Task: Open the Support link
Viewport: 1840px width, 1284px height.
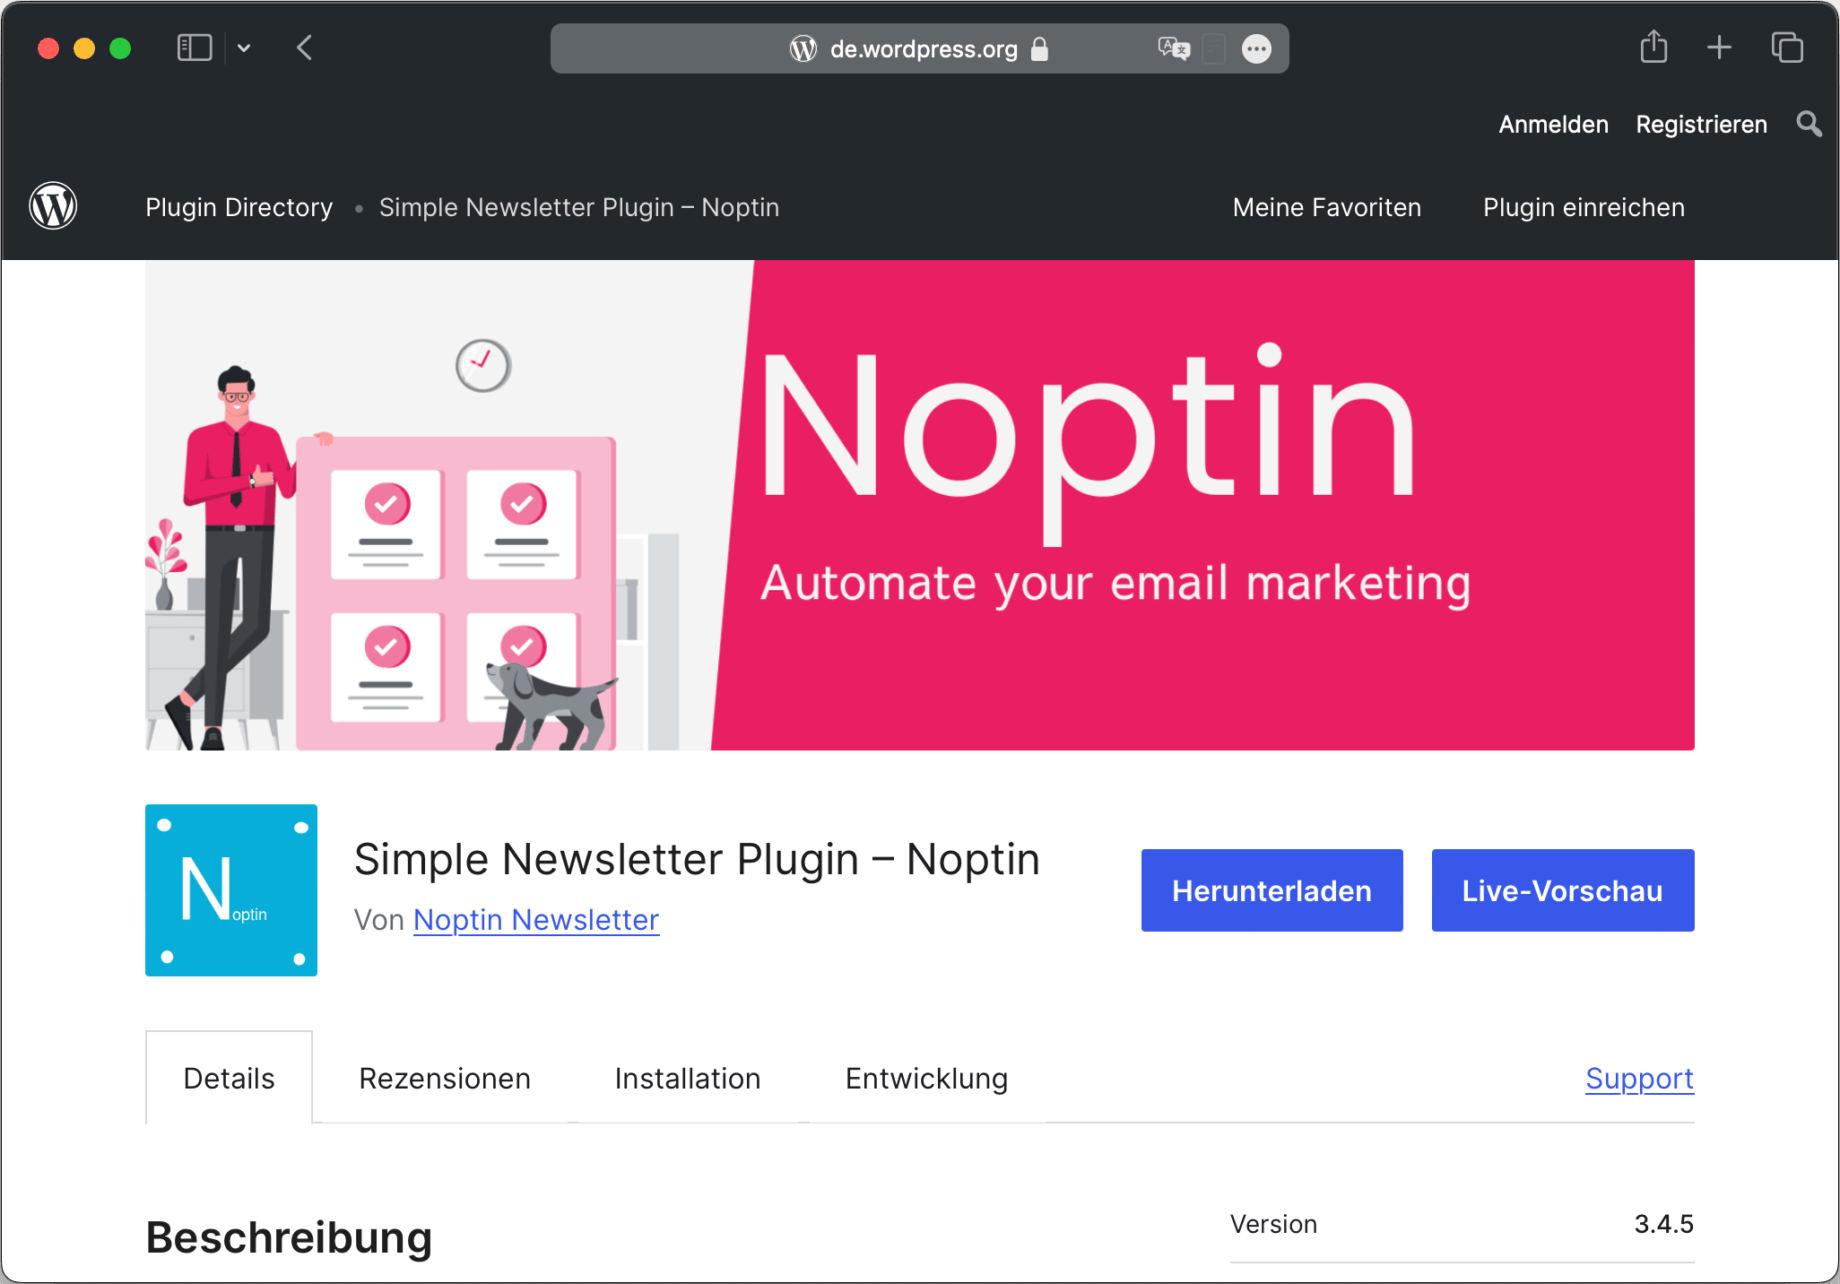Action: (1639, 1078)
